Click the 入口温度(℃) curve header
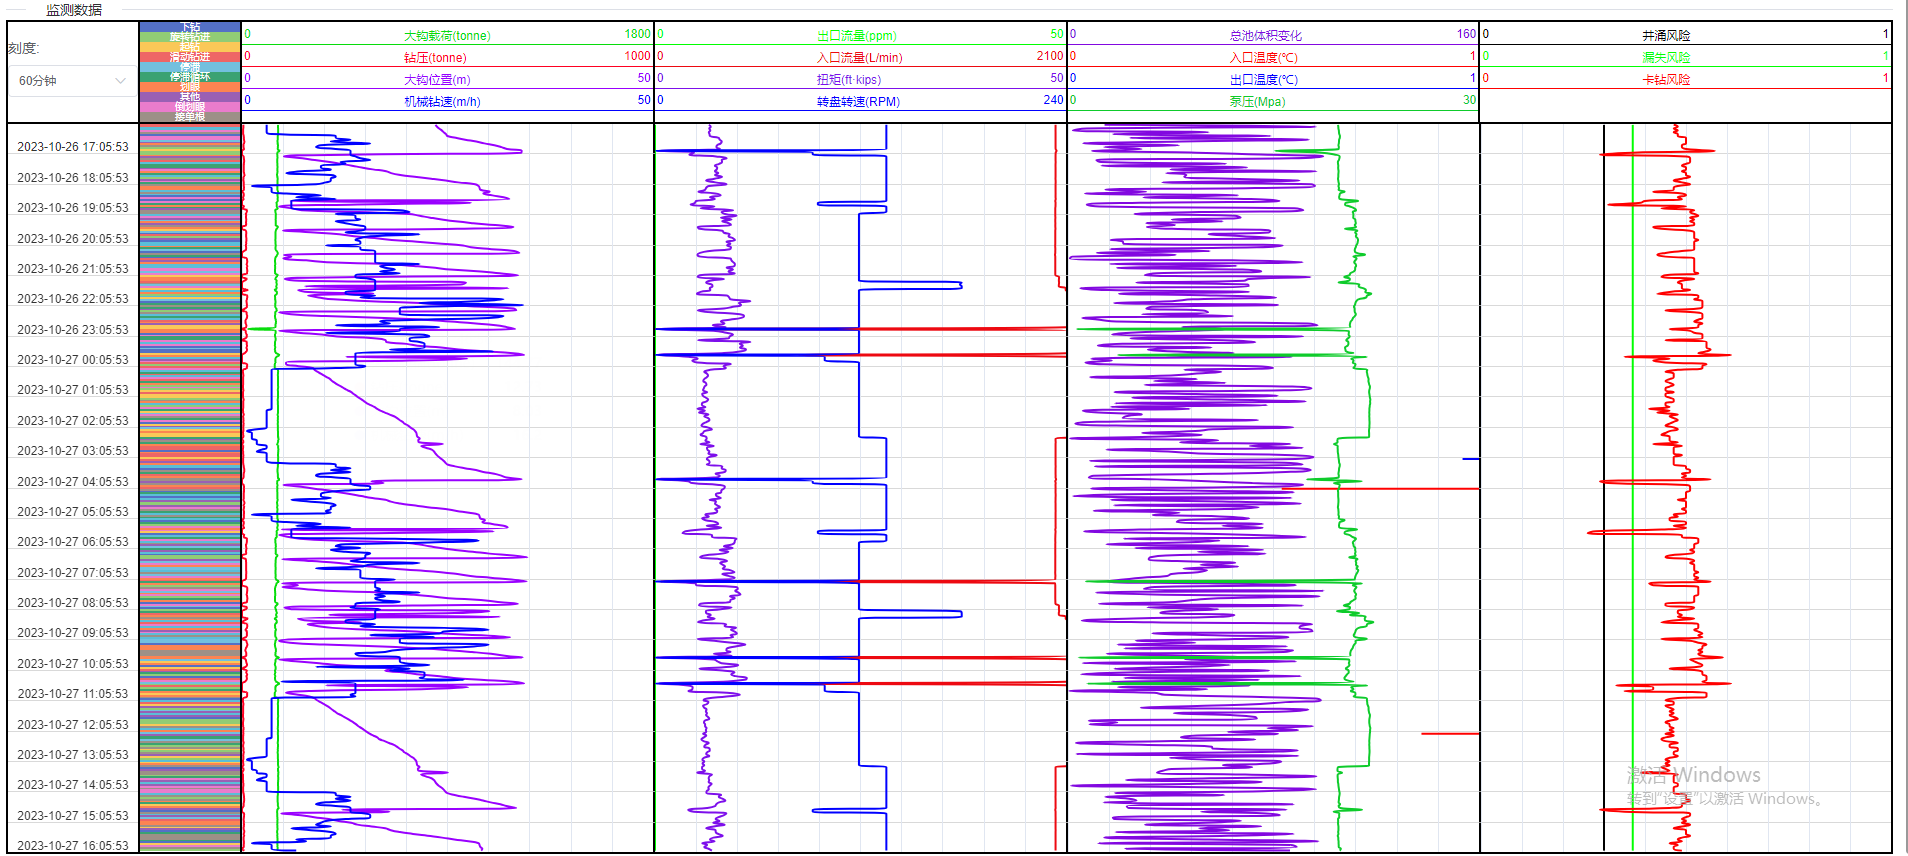1908x856 pixels. (x=1264, y=57)
